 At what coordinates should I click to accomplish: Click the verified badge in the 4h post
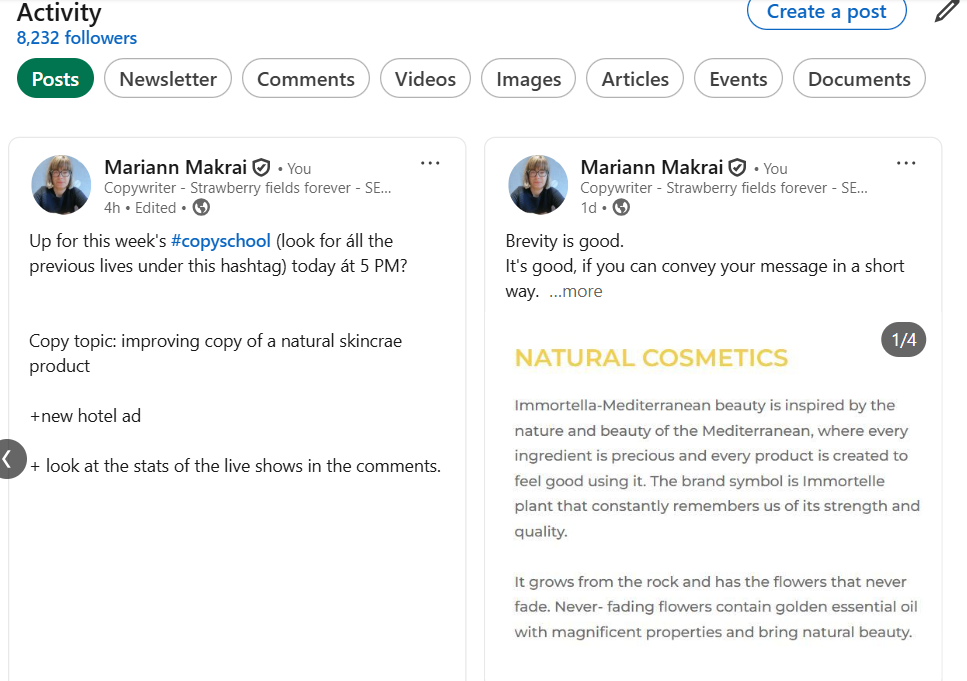[x=261, y=167]
